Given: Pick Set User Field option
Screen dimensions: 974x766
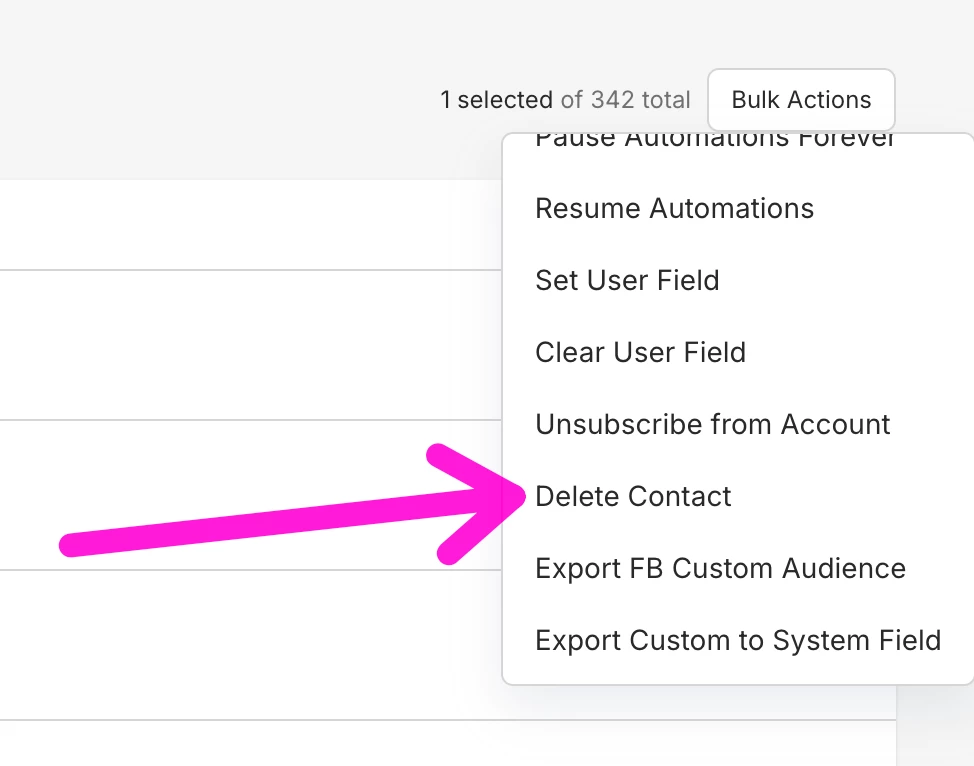Looking at the screenshot, I should click(627, 280).
